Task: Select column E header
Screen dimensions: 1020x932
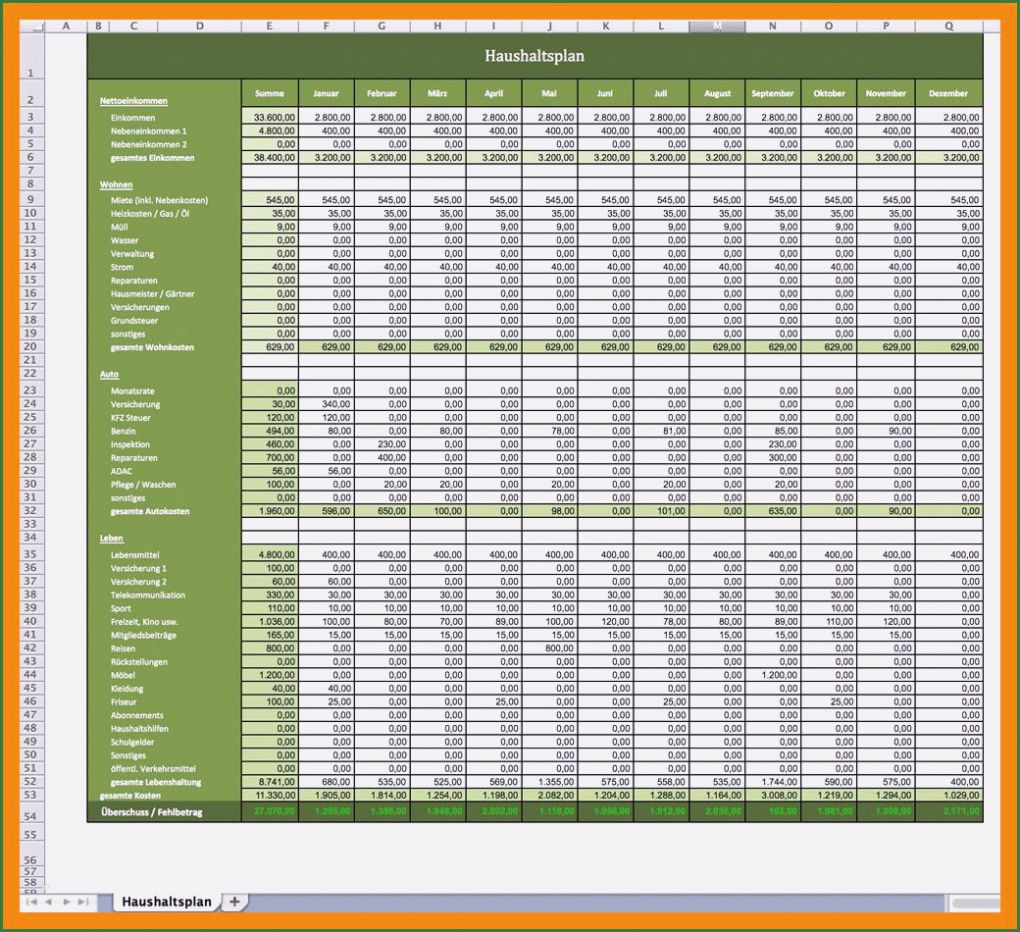Action: click(269, 27)
